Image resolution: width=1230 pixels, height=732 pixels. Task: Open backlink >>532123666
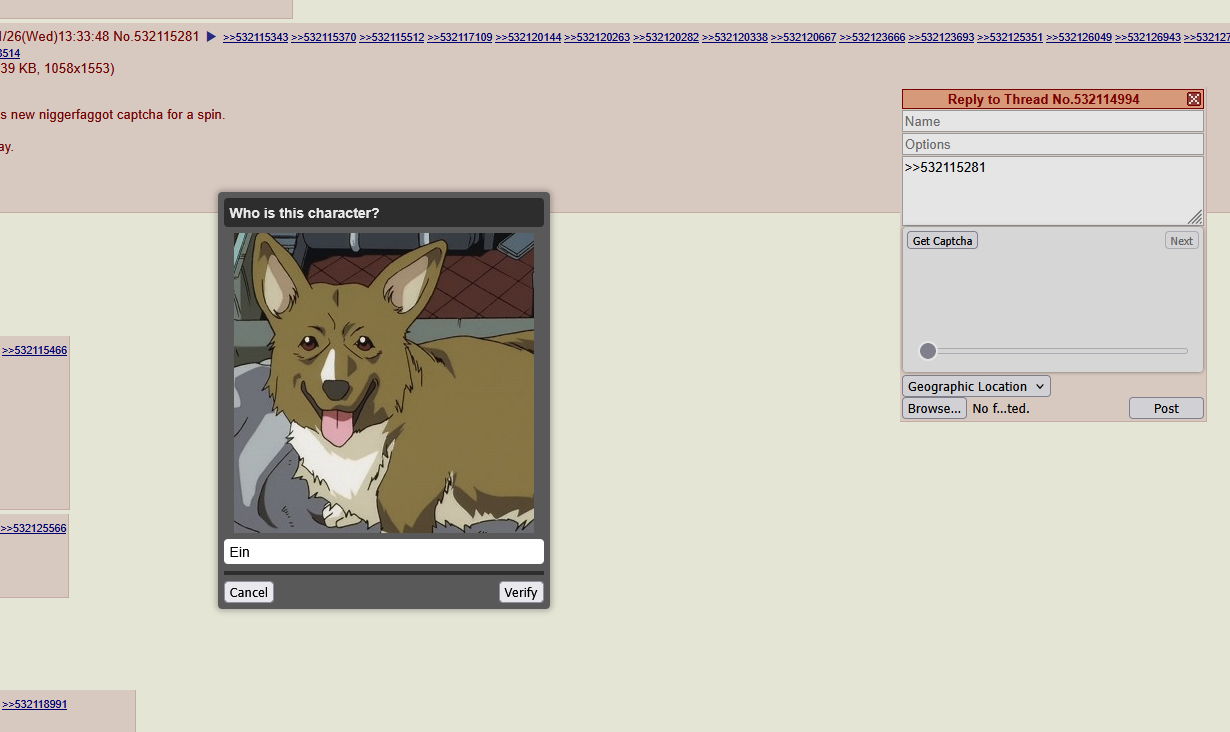click(x=872, y=38)
